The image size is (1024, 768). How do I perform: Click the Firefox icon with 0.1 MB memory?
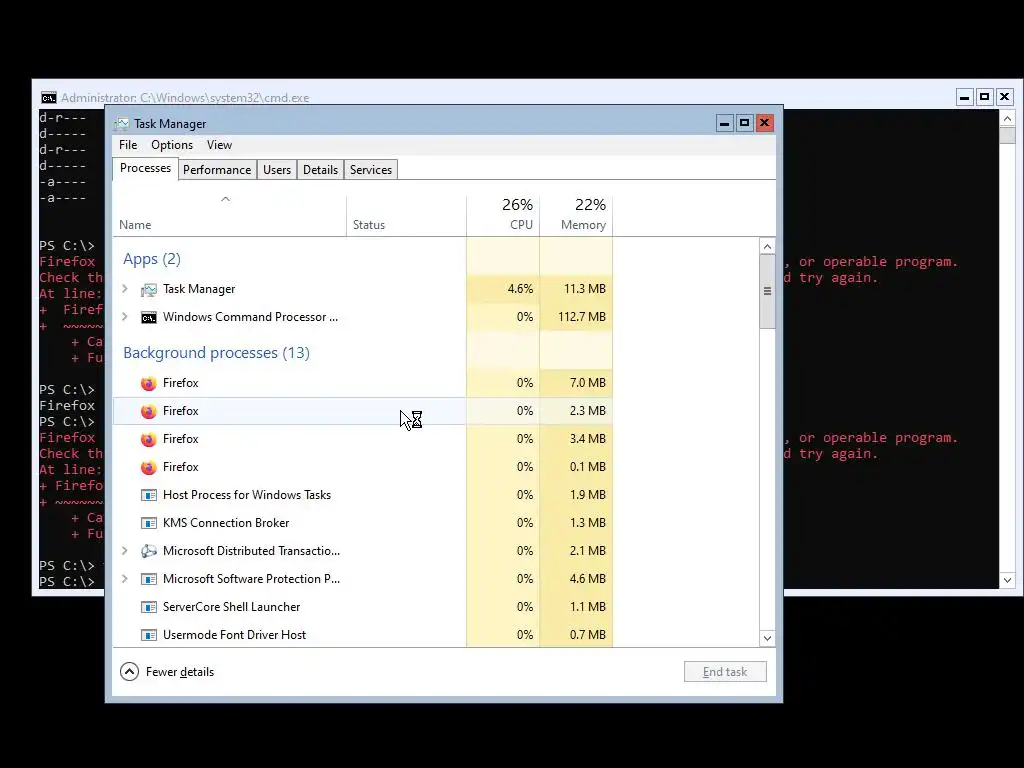149,468
